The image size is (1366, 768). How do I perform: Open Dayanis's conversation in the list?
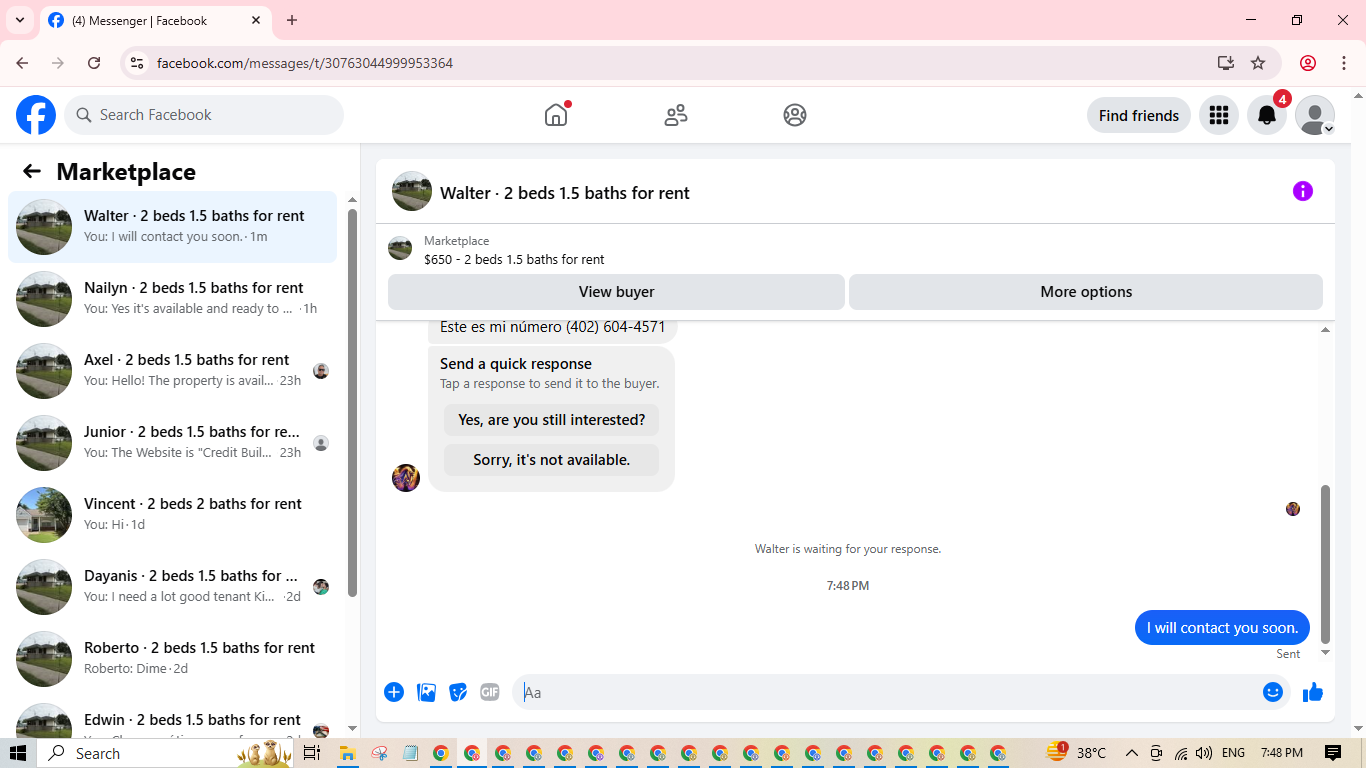pos(173,587)
